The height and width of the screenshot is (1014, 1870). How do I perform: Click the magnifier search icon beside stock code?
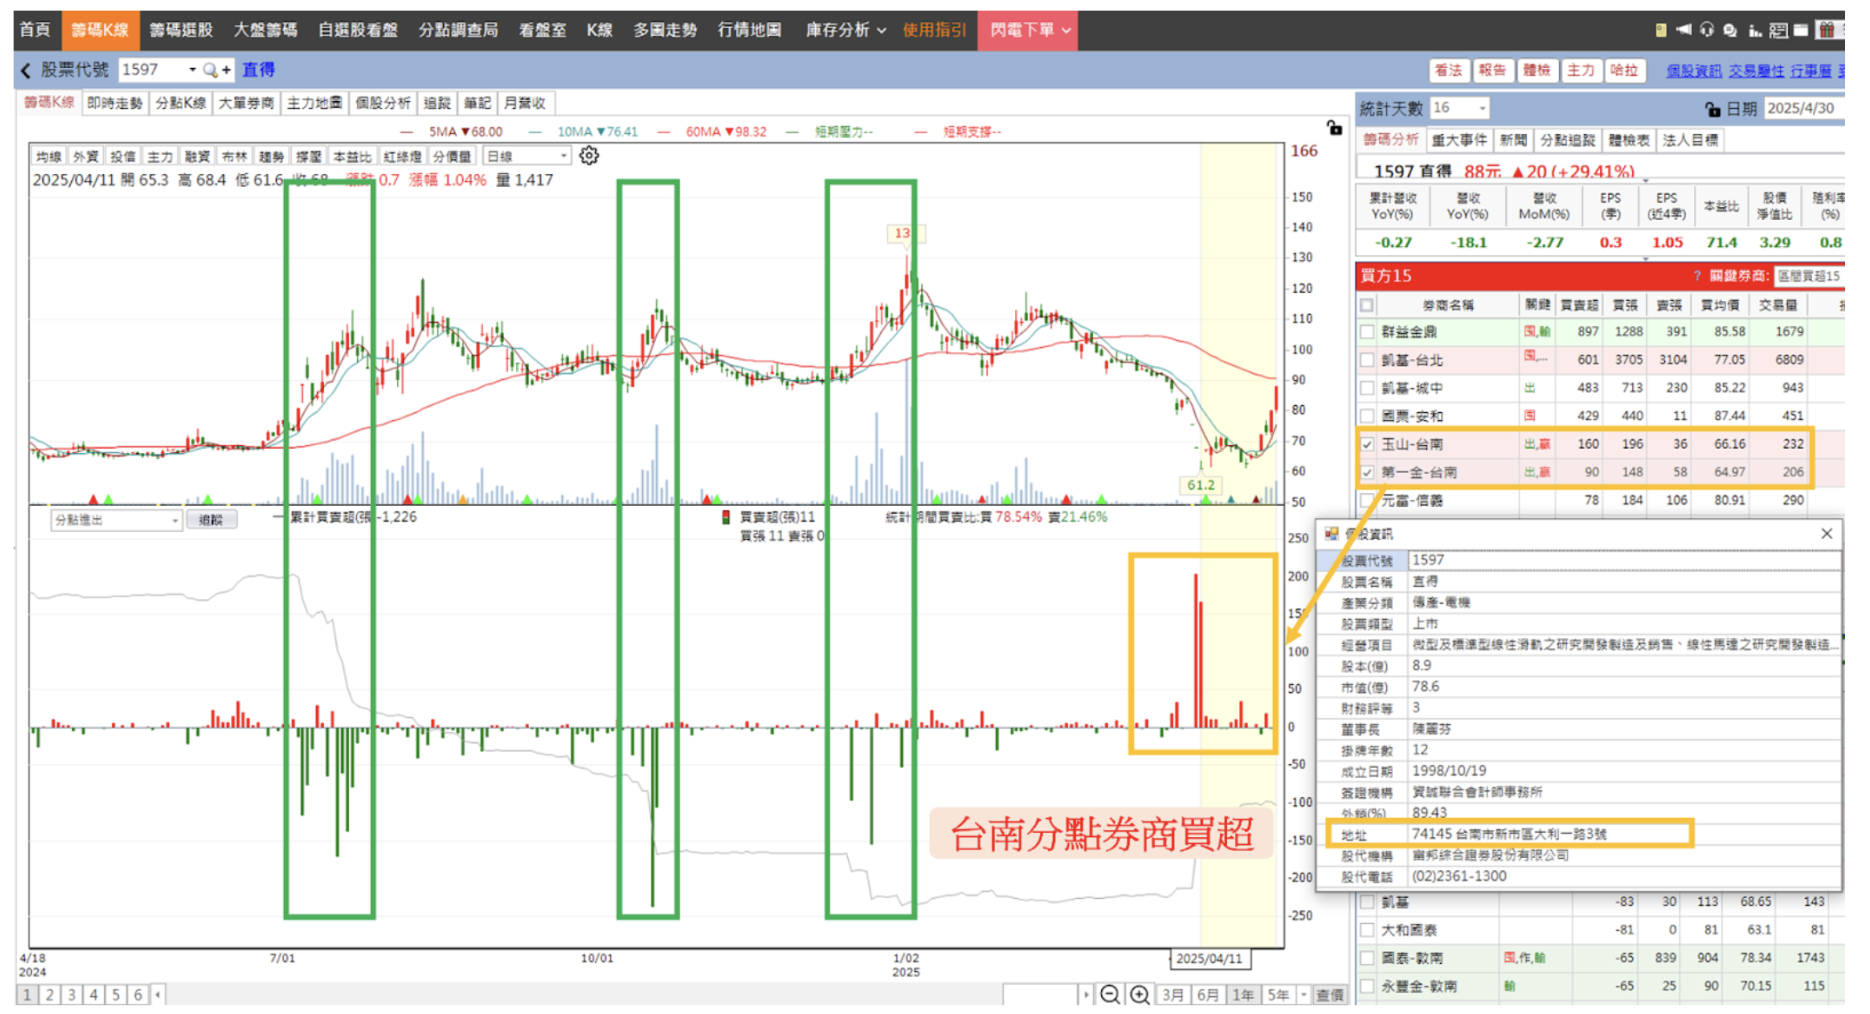210,70
